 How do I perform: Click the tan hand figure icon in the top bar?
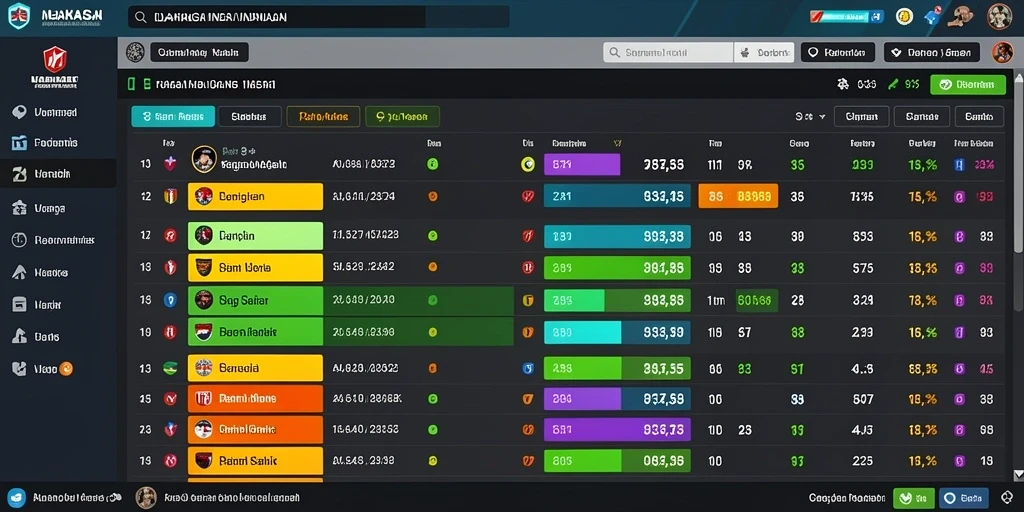tap(960, 16)
